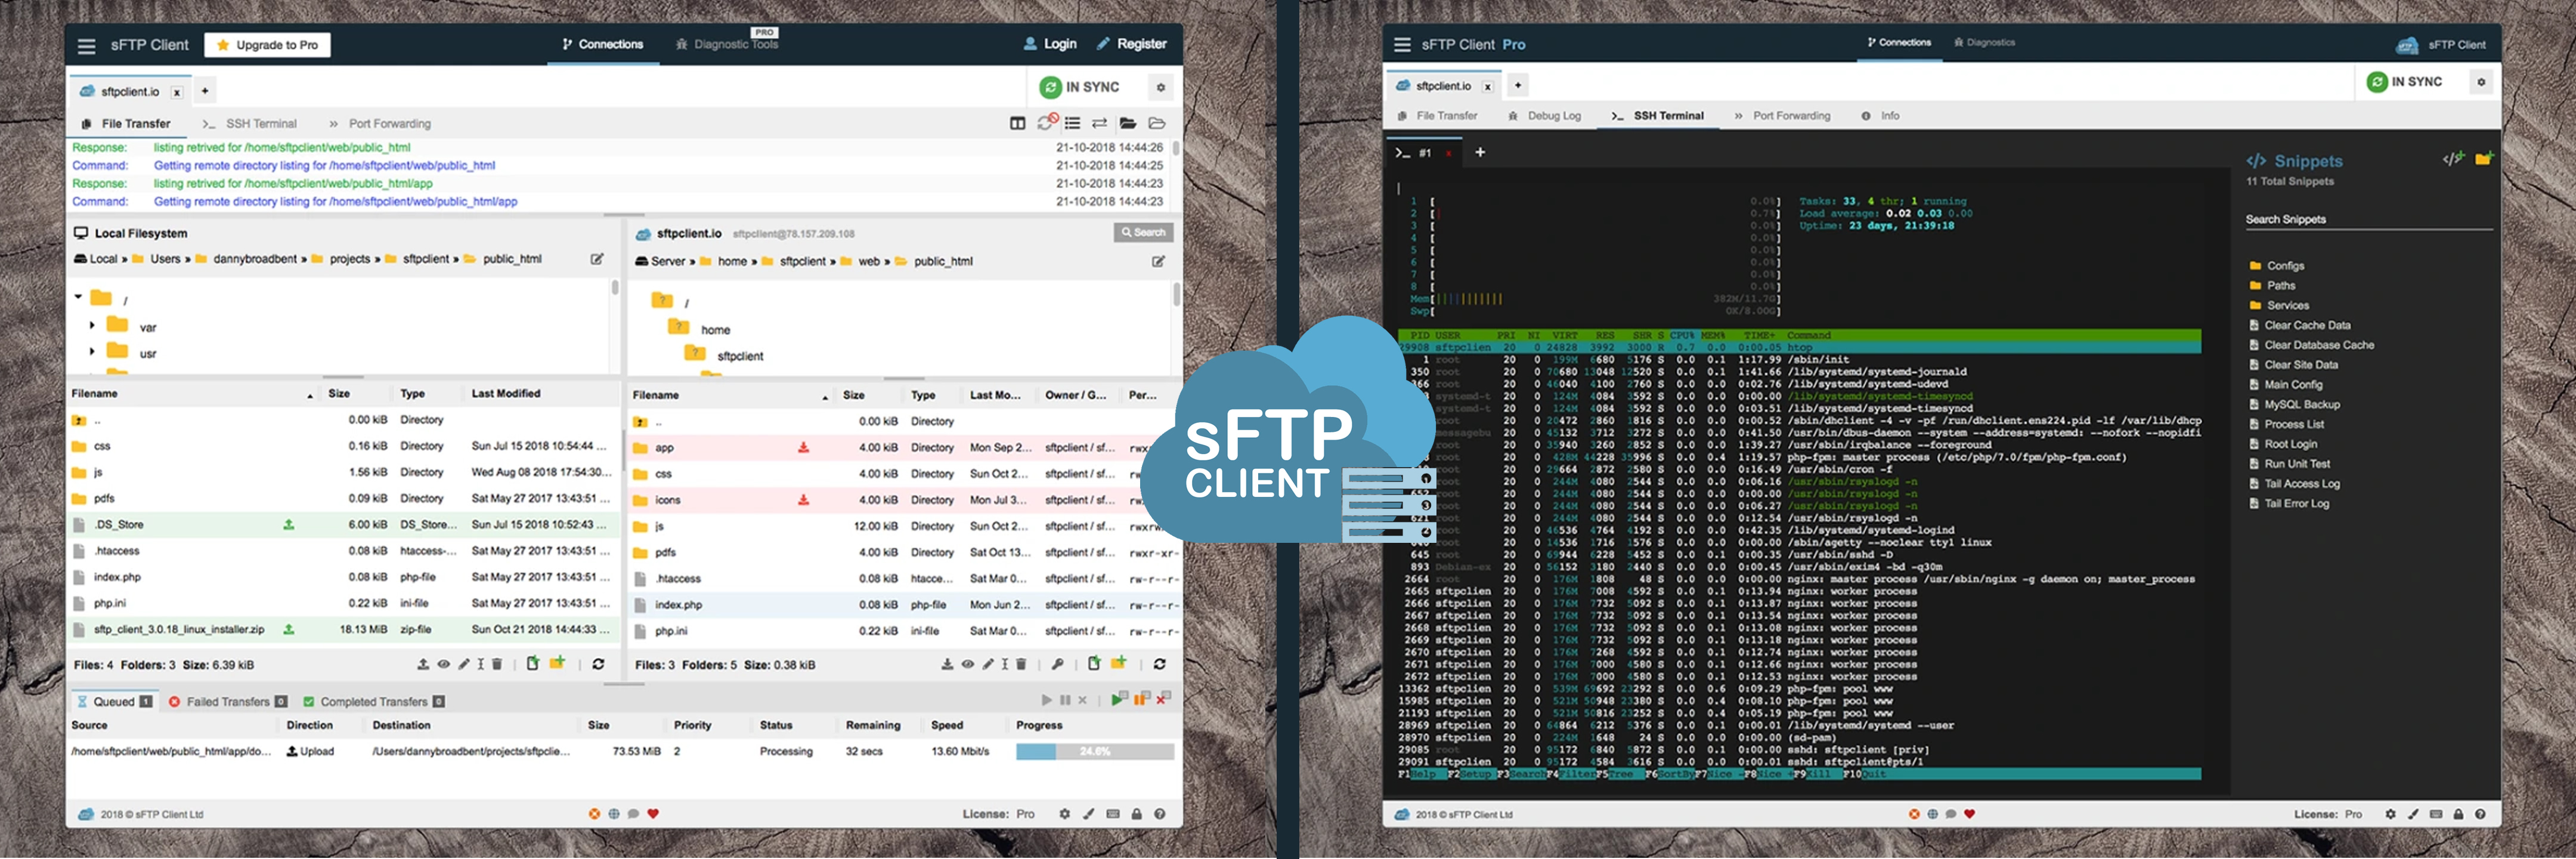Add new snippet with code-plus icon

coord(2453,159)
